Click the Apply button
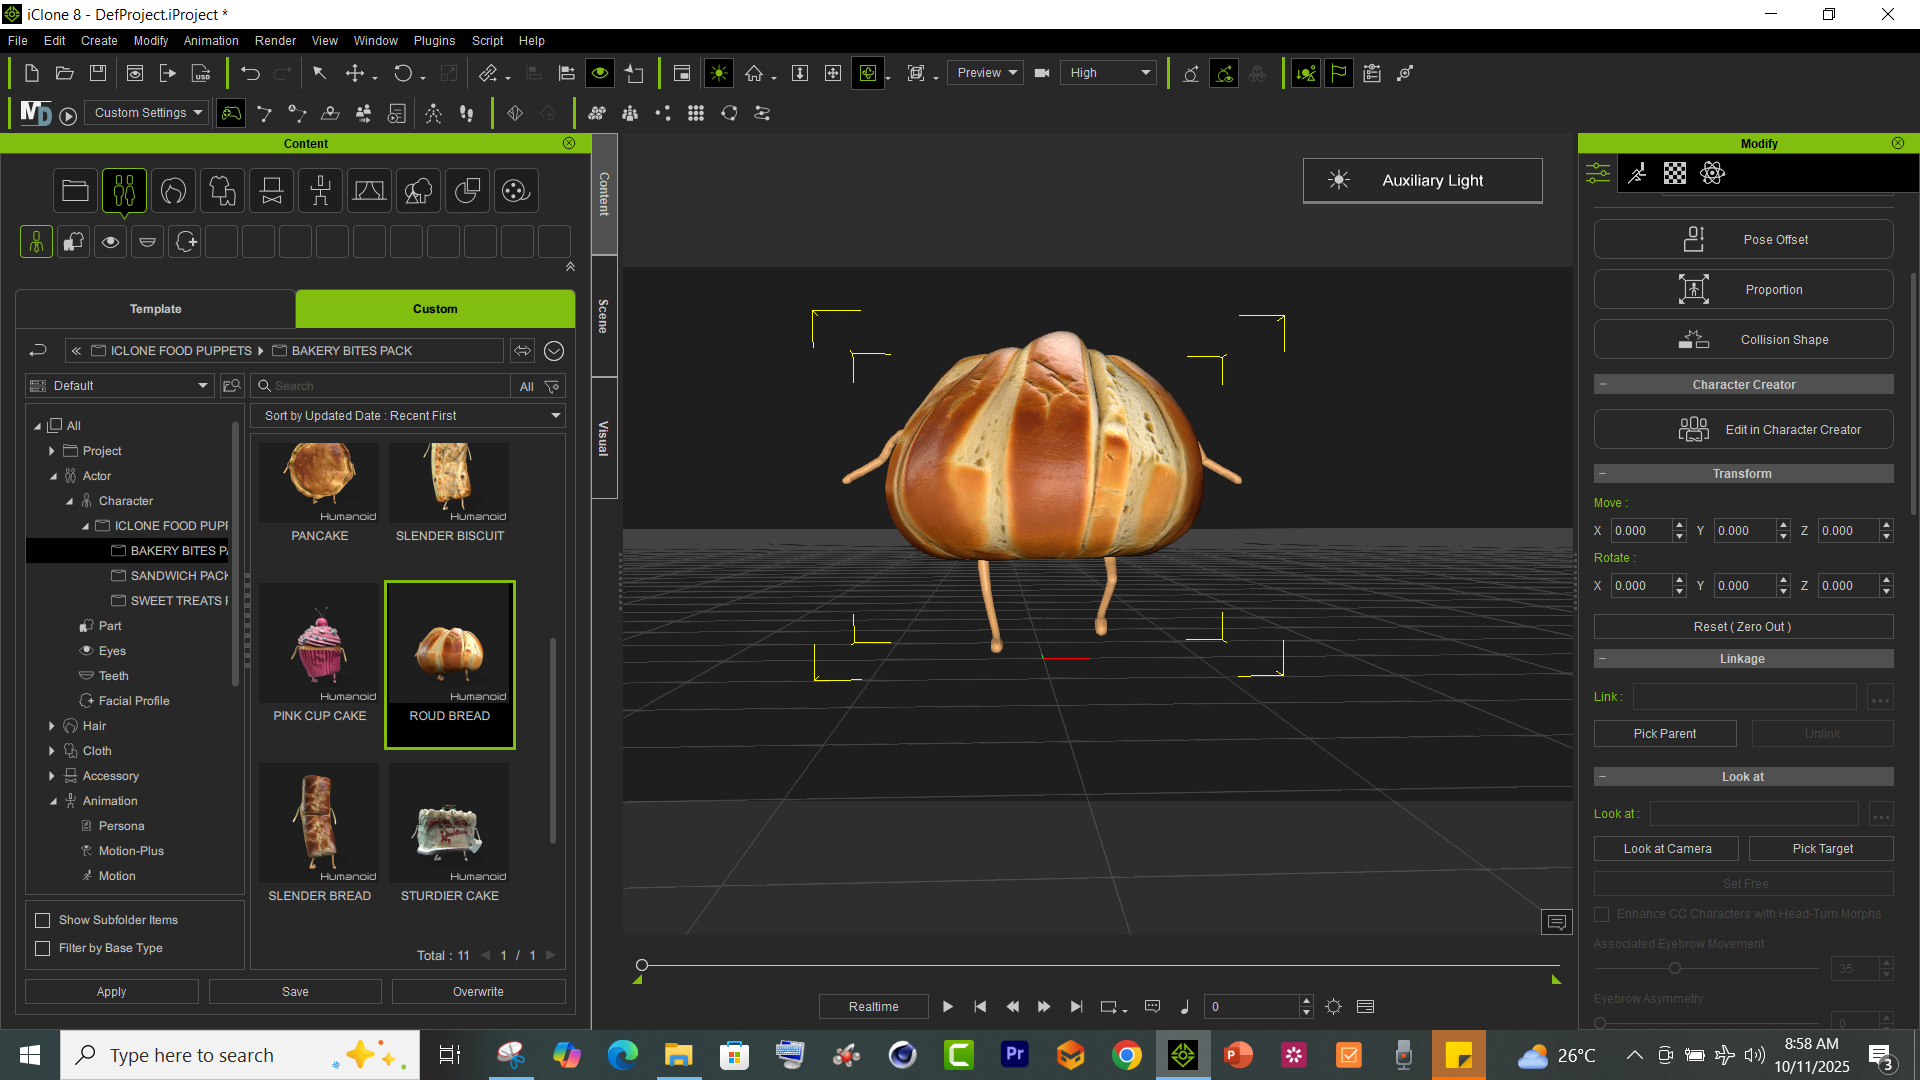The height and width of the screenshot is (1080, 1920). click(x=111, y=992)
